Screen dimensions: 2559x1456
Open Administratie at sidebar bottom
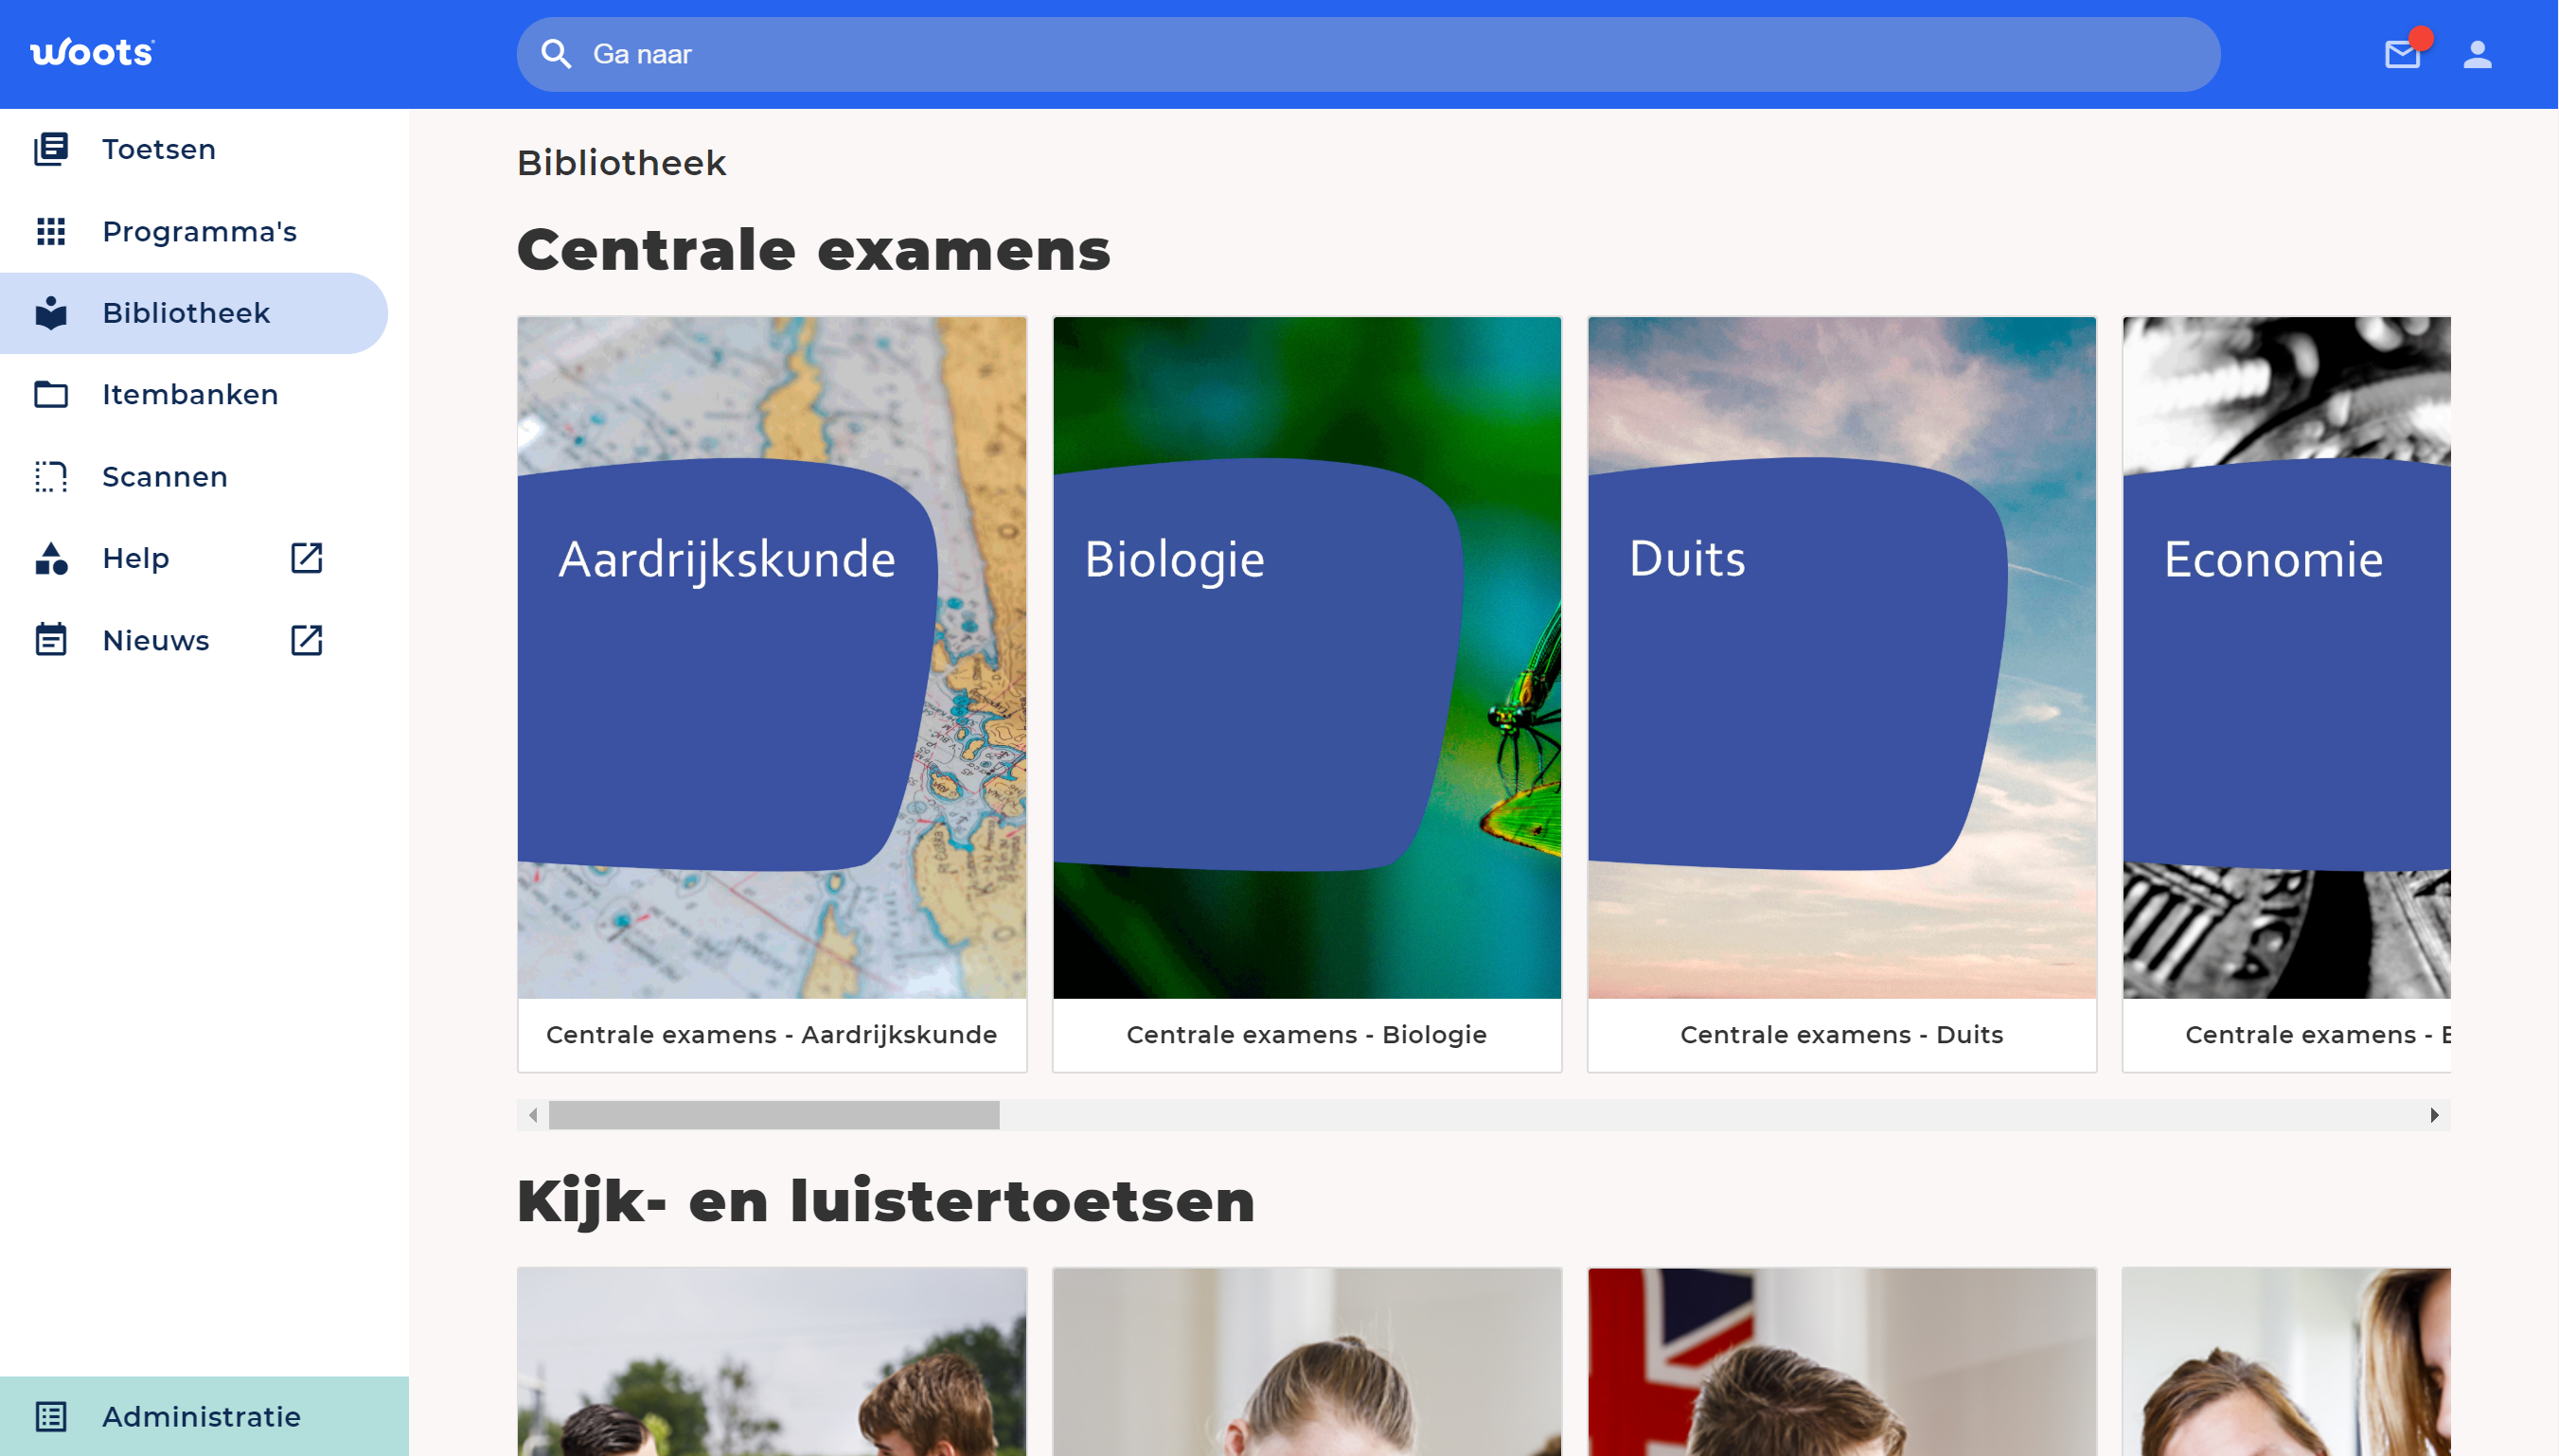[204, 1416]
